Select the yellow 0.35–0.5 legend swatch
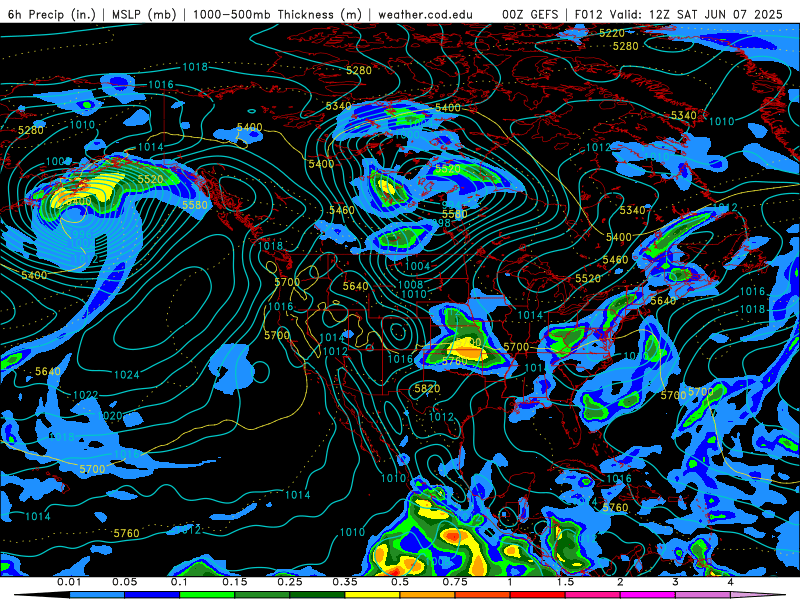The width and height of the screenshot is (800, 600). tap(372, 595)
